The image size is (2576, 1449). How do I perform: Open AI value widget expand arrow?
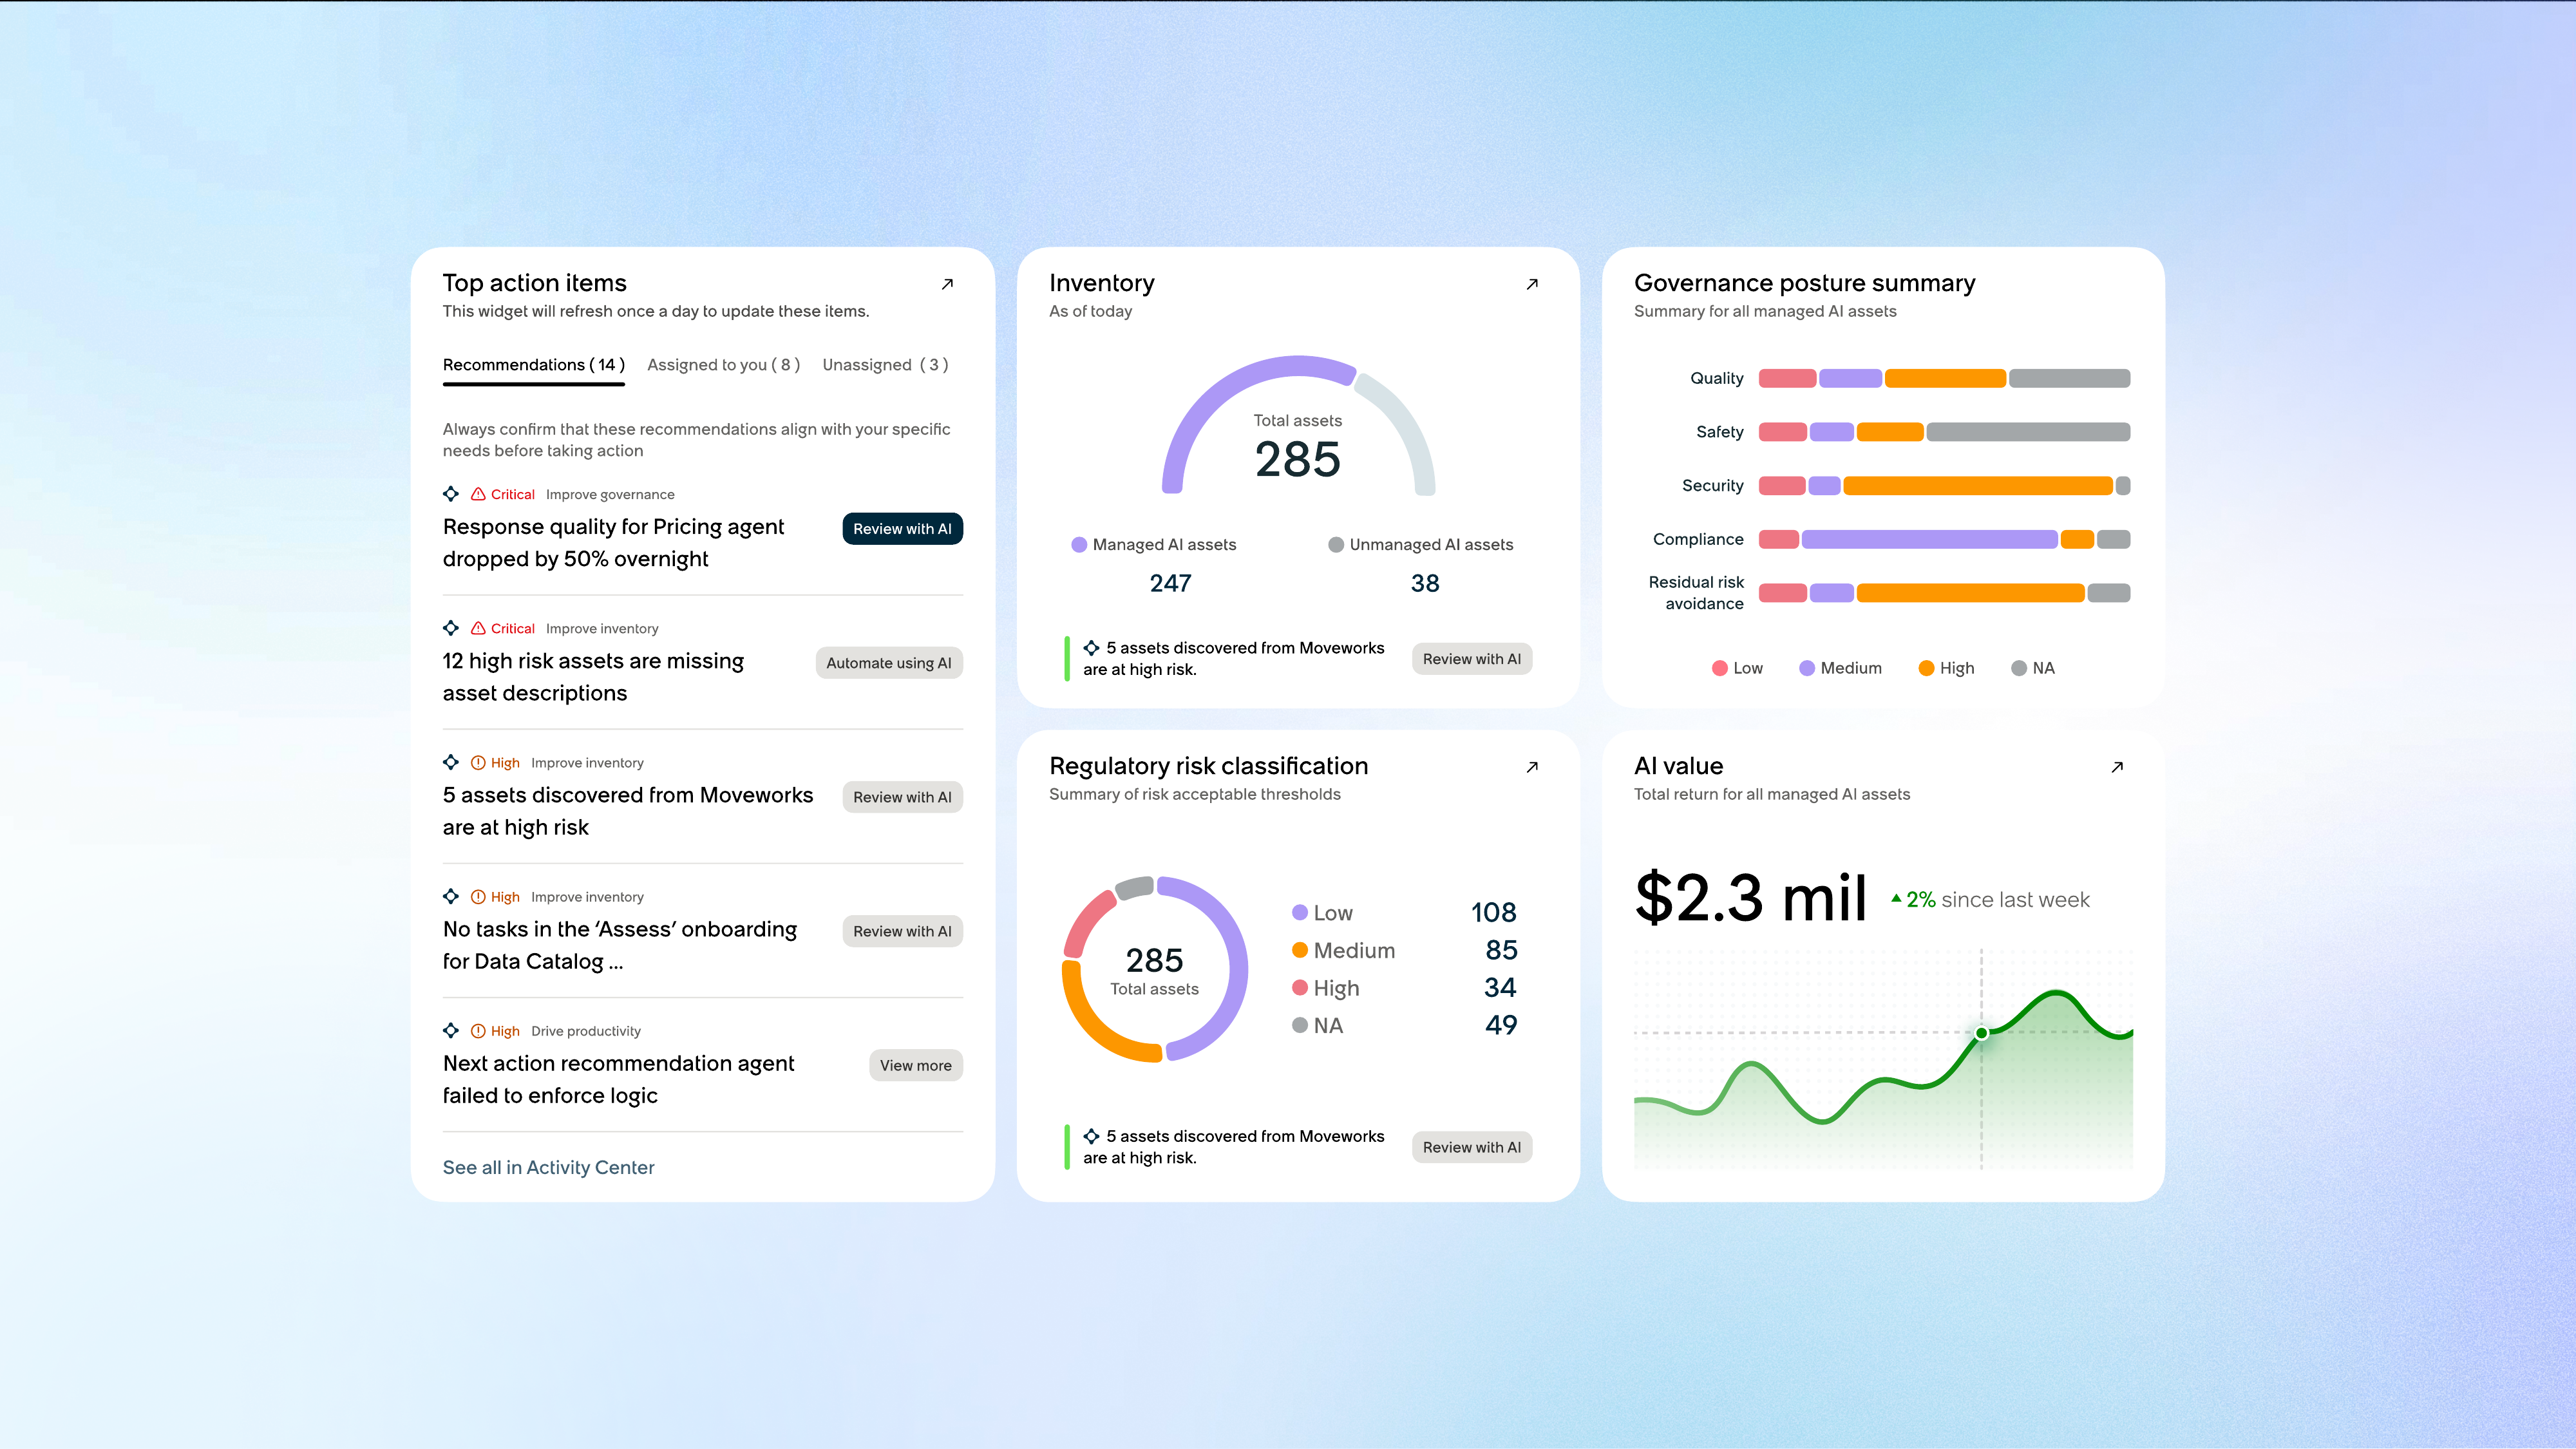[x=2117, y=767]
